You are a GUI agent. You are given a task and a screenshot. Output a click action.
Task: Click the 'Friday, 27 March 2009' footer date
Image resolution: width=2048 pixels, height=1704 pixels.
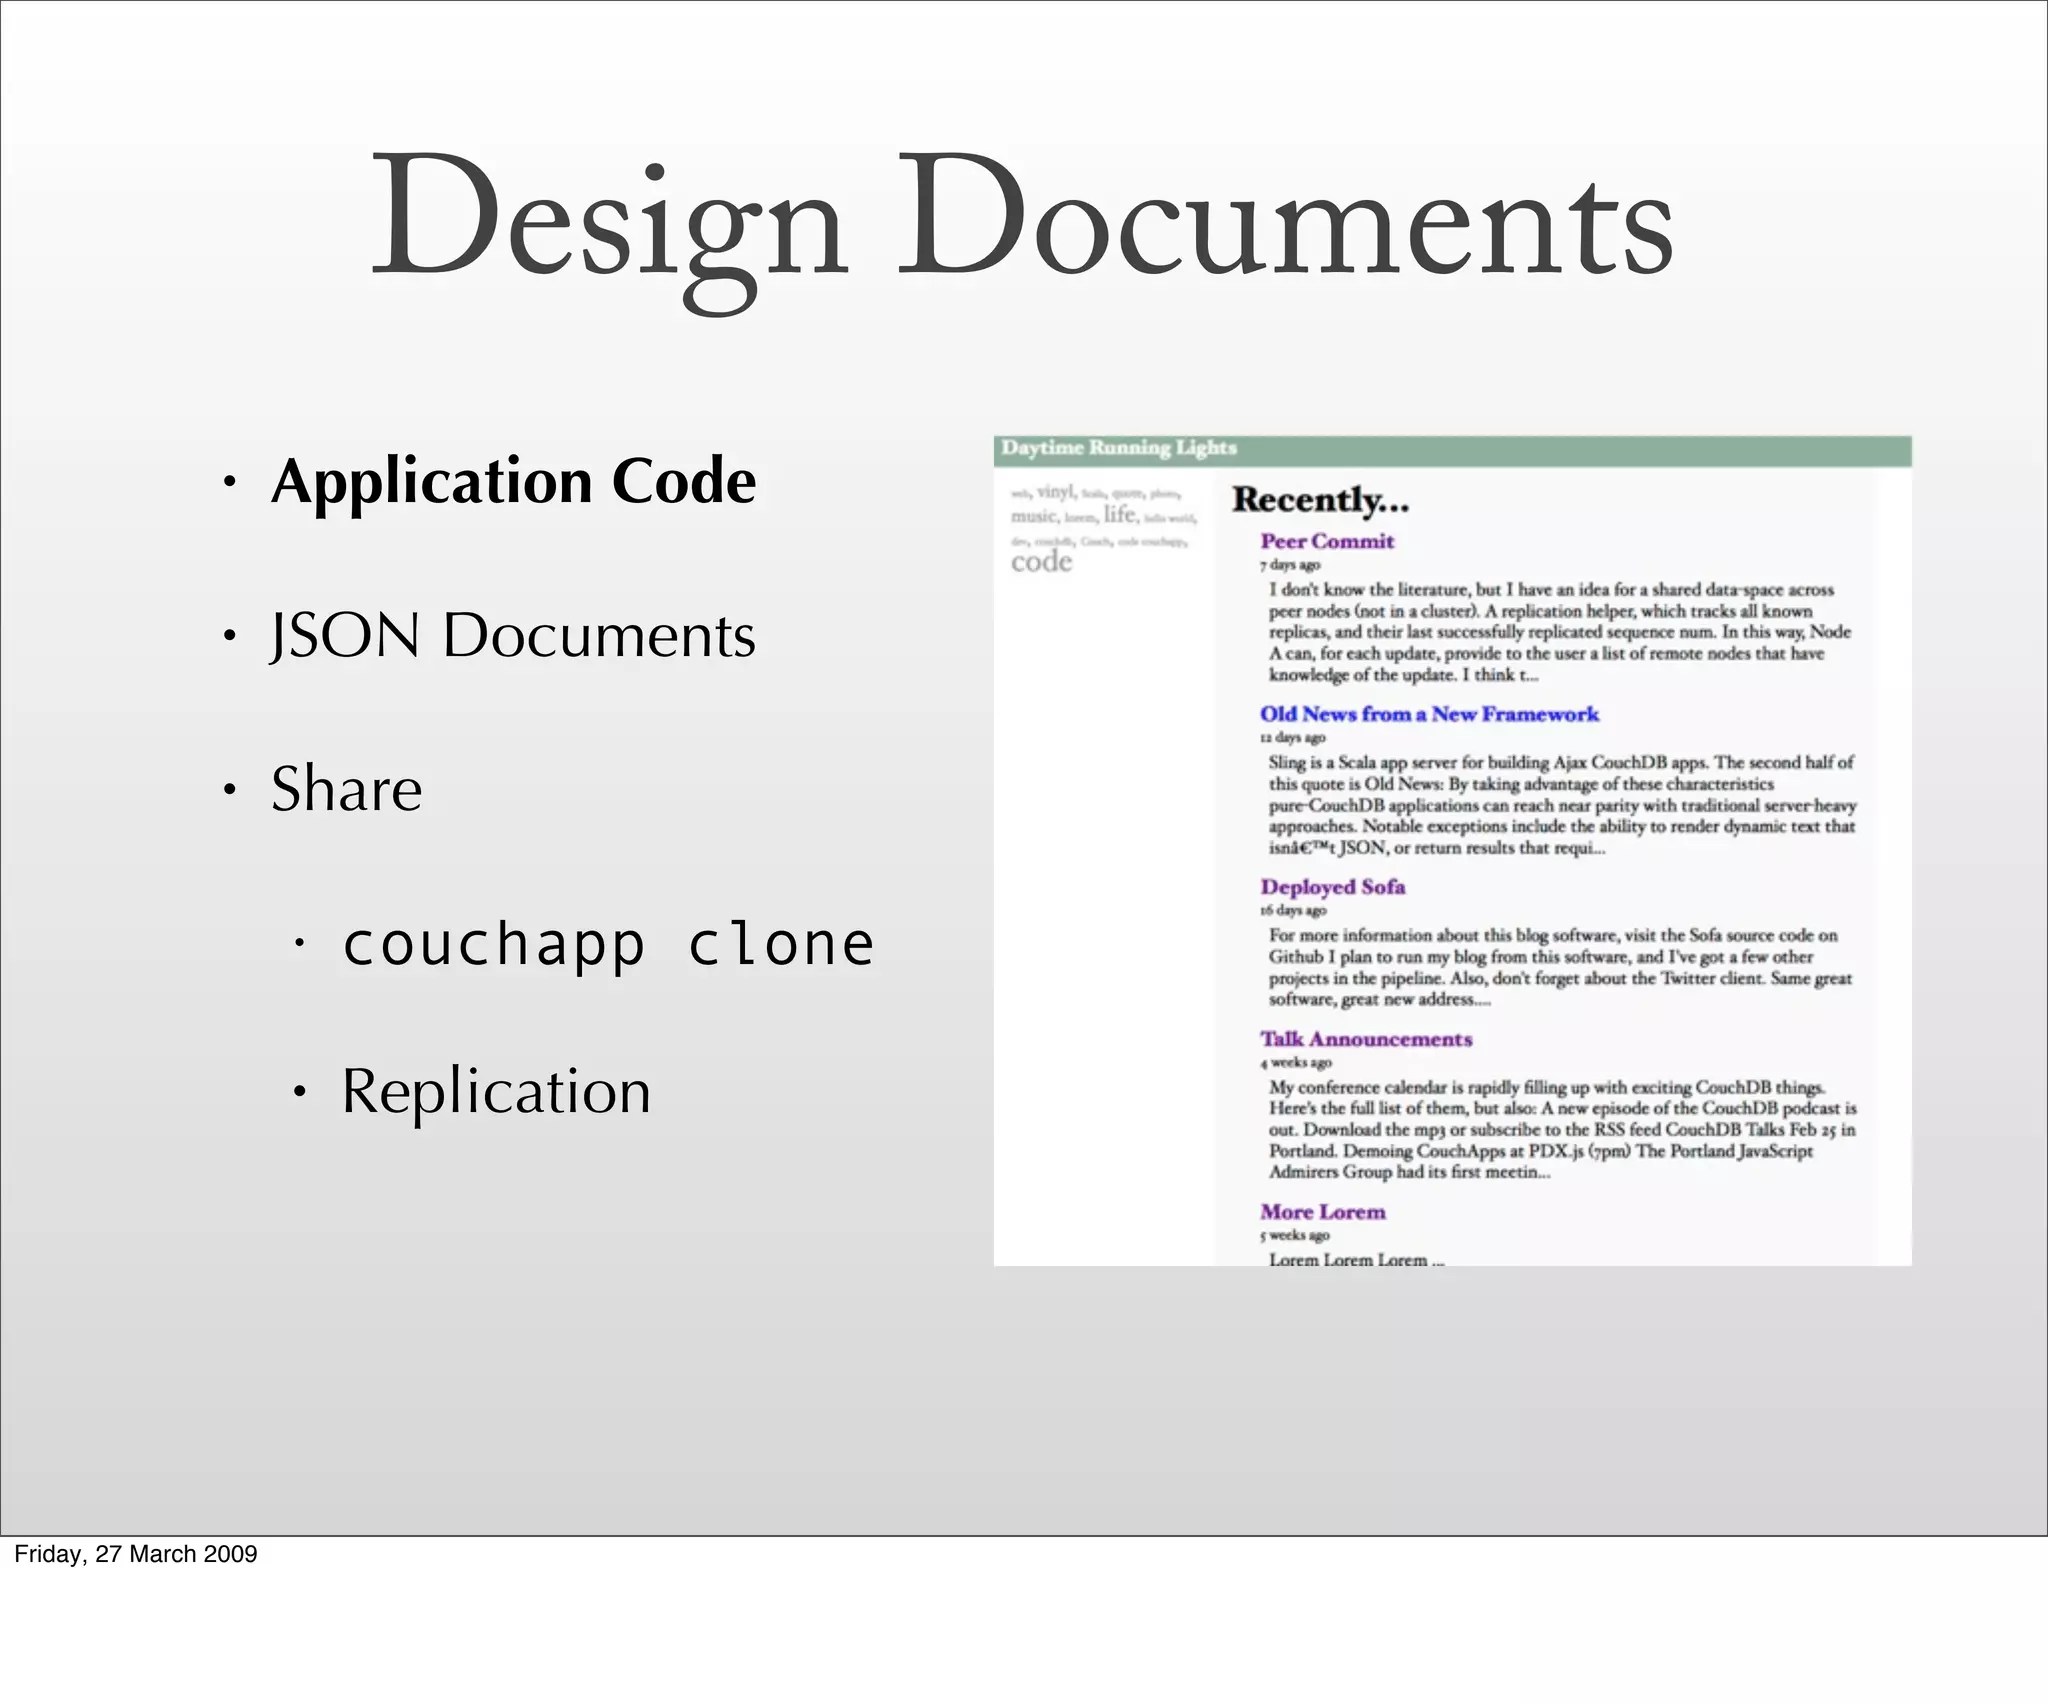pyautogui.click(x=136, y=1553)
